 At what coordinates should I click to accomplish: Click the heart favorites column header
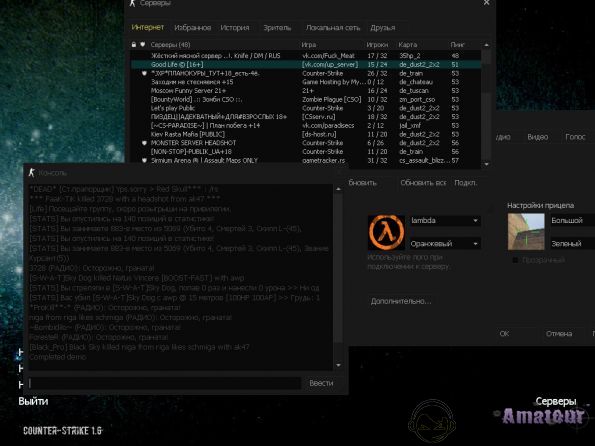pyautogui.click(x=143, y=44)
